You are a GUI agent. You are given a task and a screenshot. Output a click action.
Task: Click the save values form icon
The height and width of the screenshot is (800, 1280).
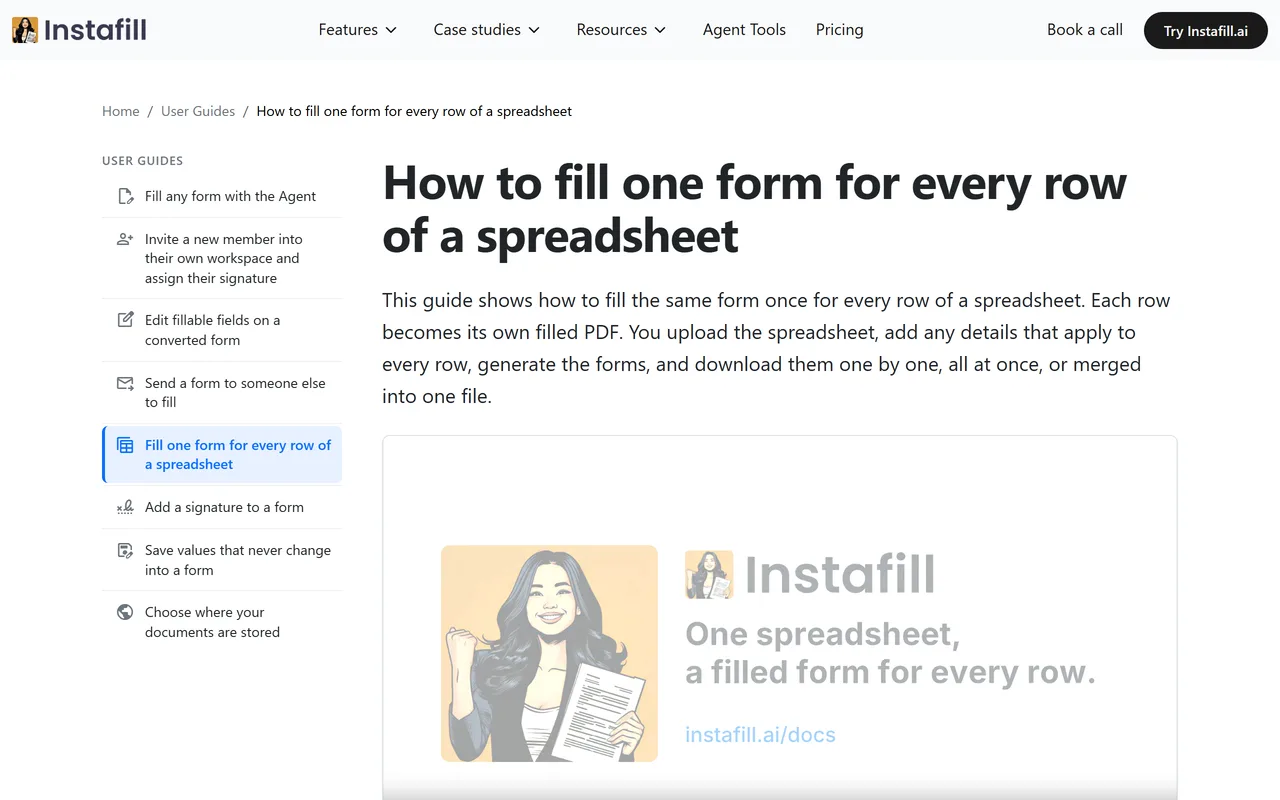pyautogui.click(x=125, y=550)
